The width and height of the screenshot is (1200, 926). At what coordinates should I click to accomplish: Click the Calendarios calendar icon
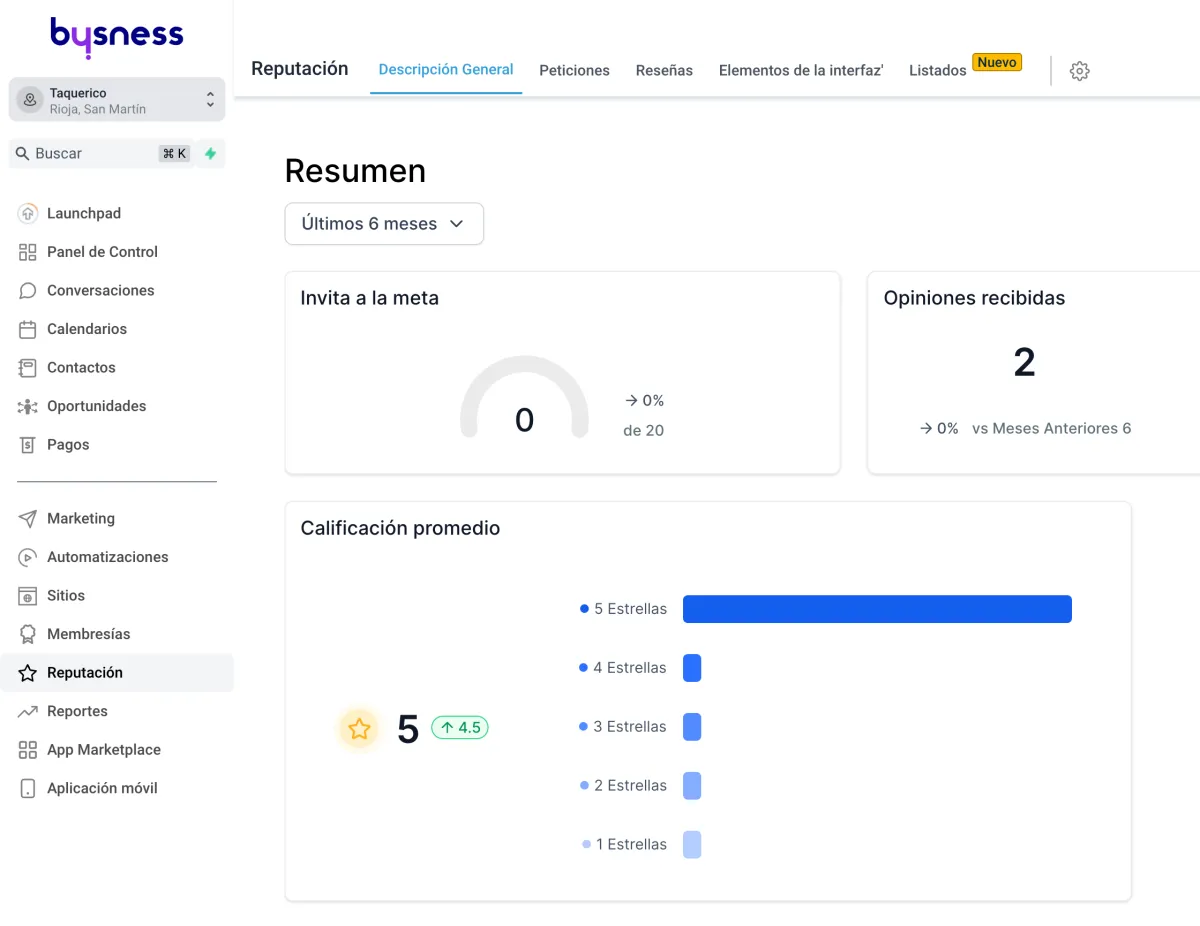(x=28, y=329)
